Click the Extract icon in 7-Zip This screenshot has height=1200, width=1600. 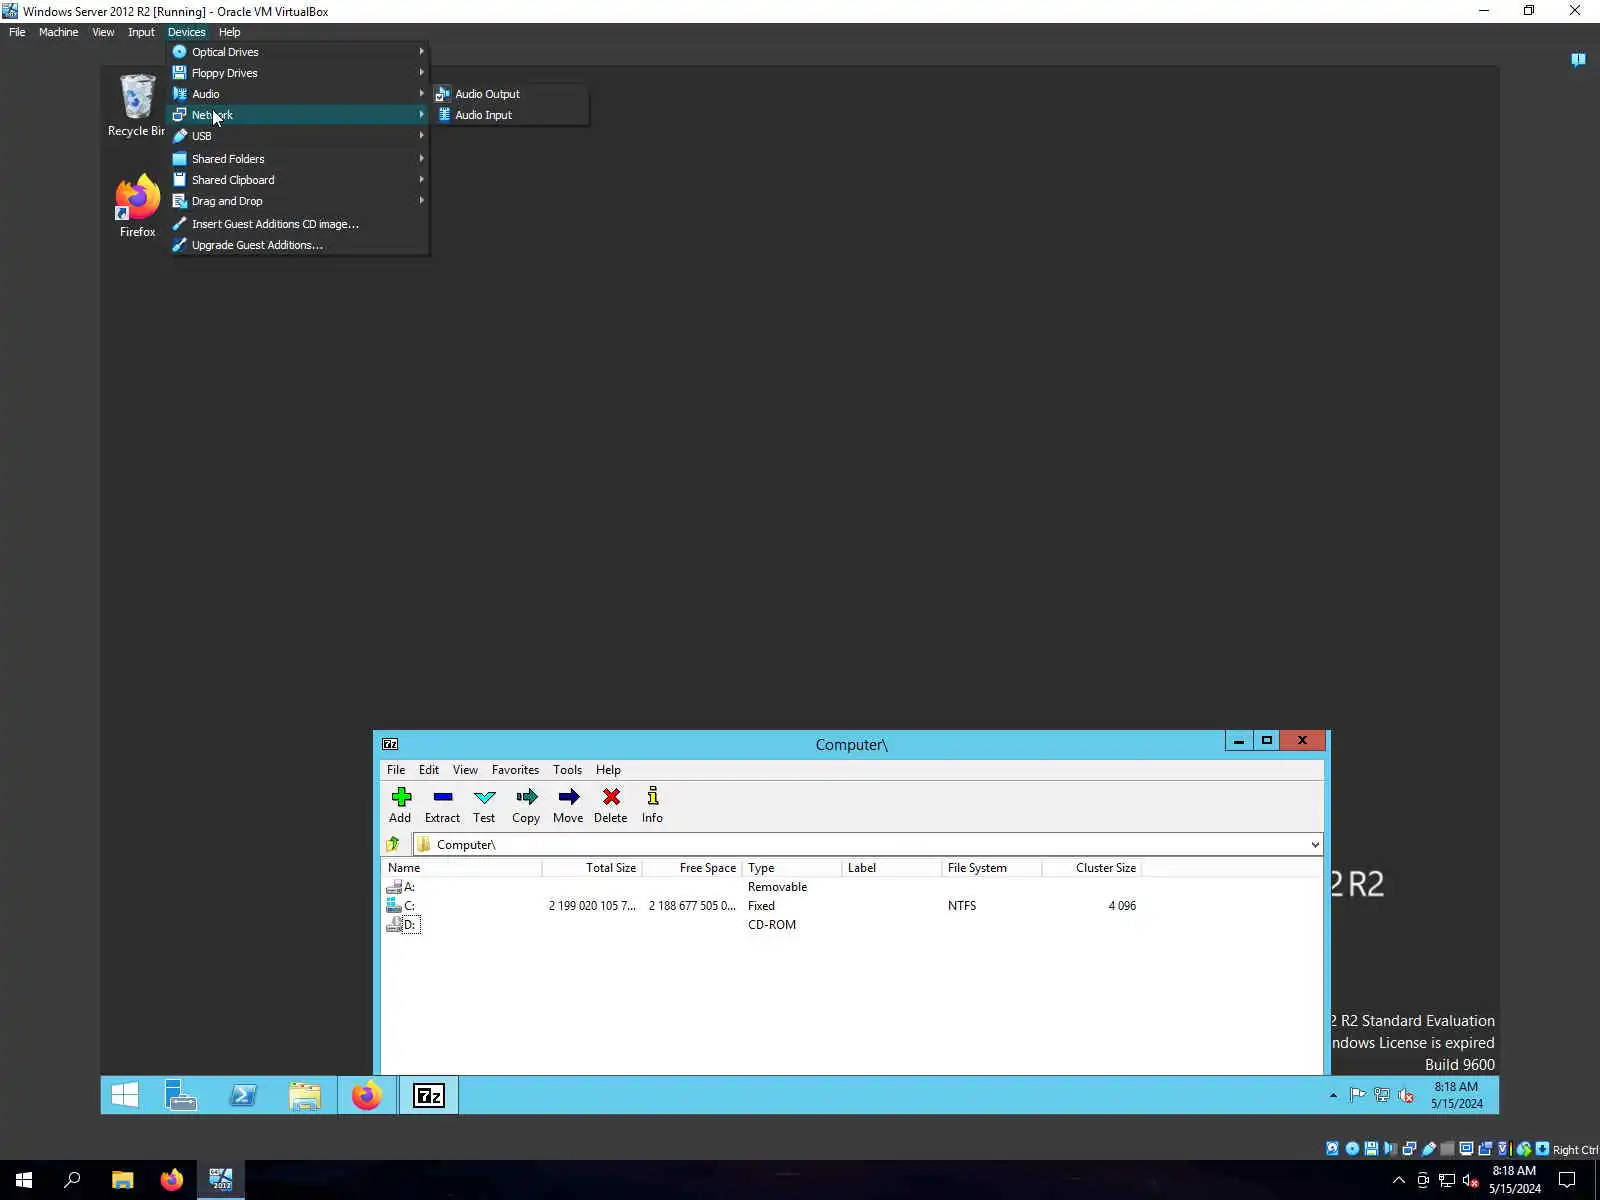(442, 805)
